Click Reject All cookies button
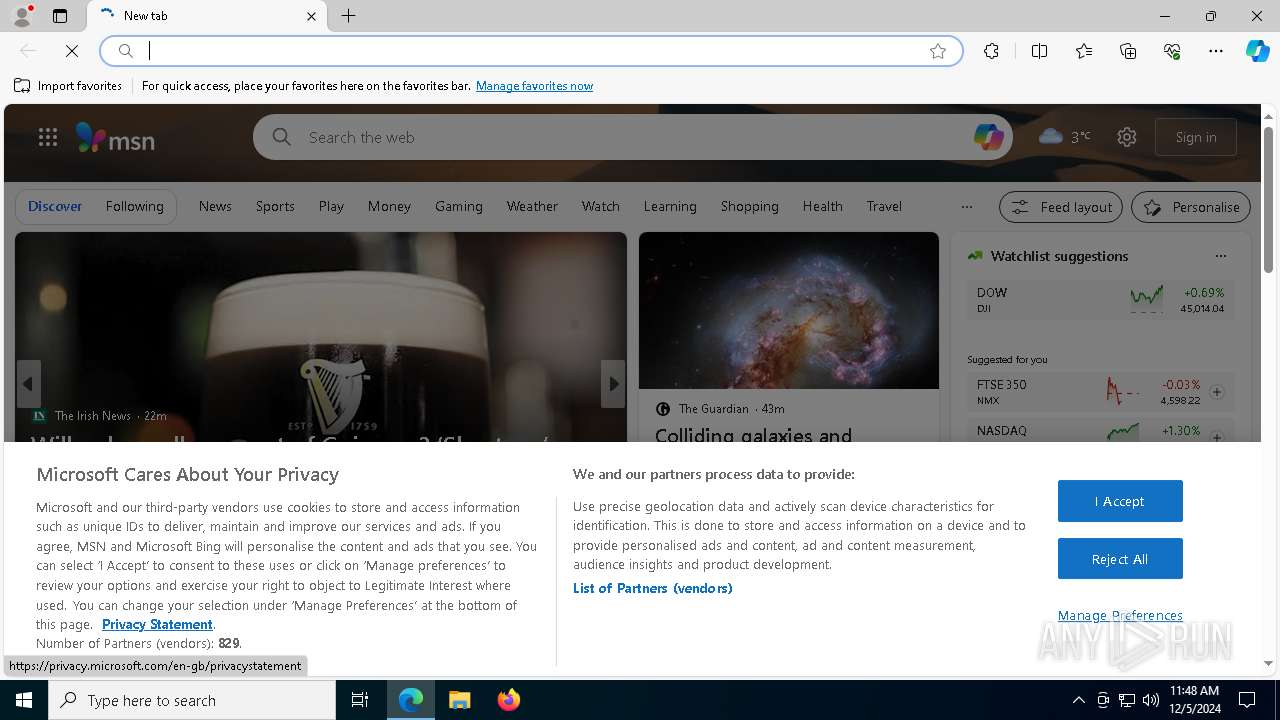Viewport: 1280px width, 720px height. (1120, 559)
